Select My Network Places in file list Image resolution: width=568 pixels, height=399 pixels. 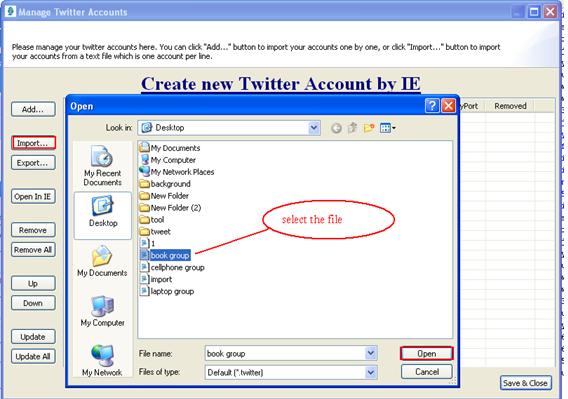point(177,172)
